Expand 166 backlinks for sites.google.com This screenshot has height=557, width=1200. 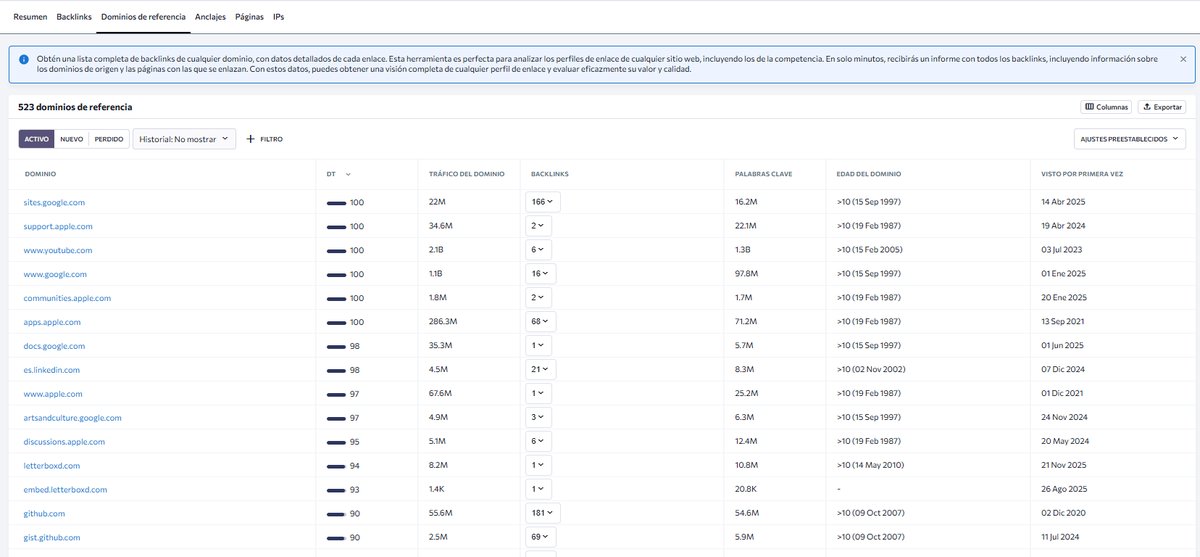coord(543,202)
